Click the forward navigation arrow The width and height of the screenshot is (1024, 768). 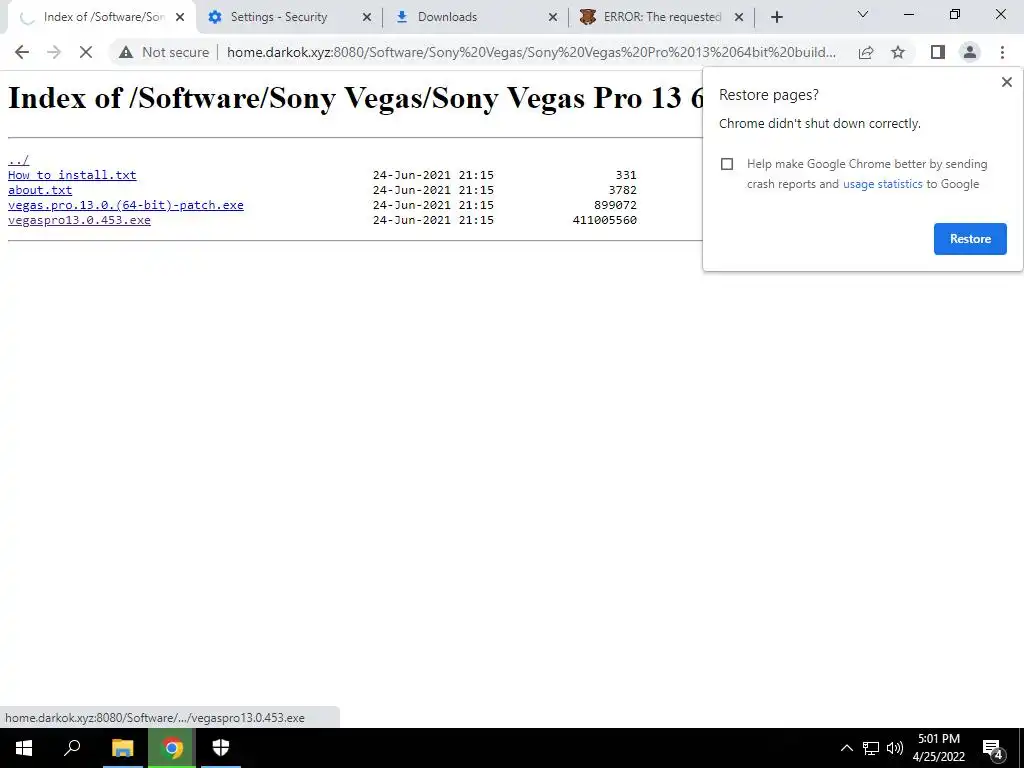point(54,52)
